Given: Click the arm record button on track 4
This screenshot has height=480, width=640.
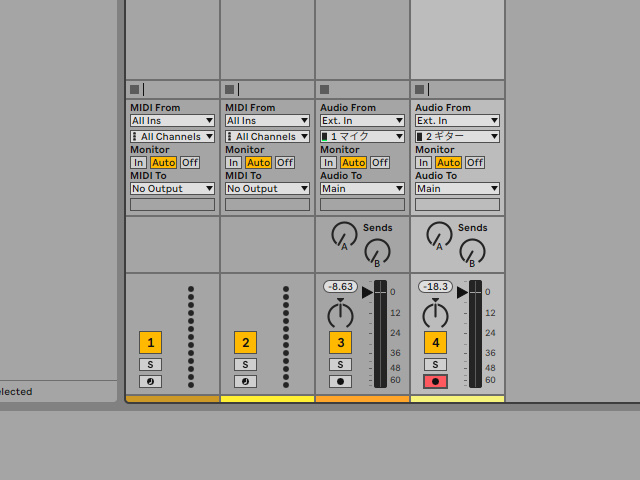Looking at the screenshot, I should pos(435,381).
